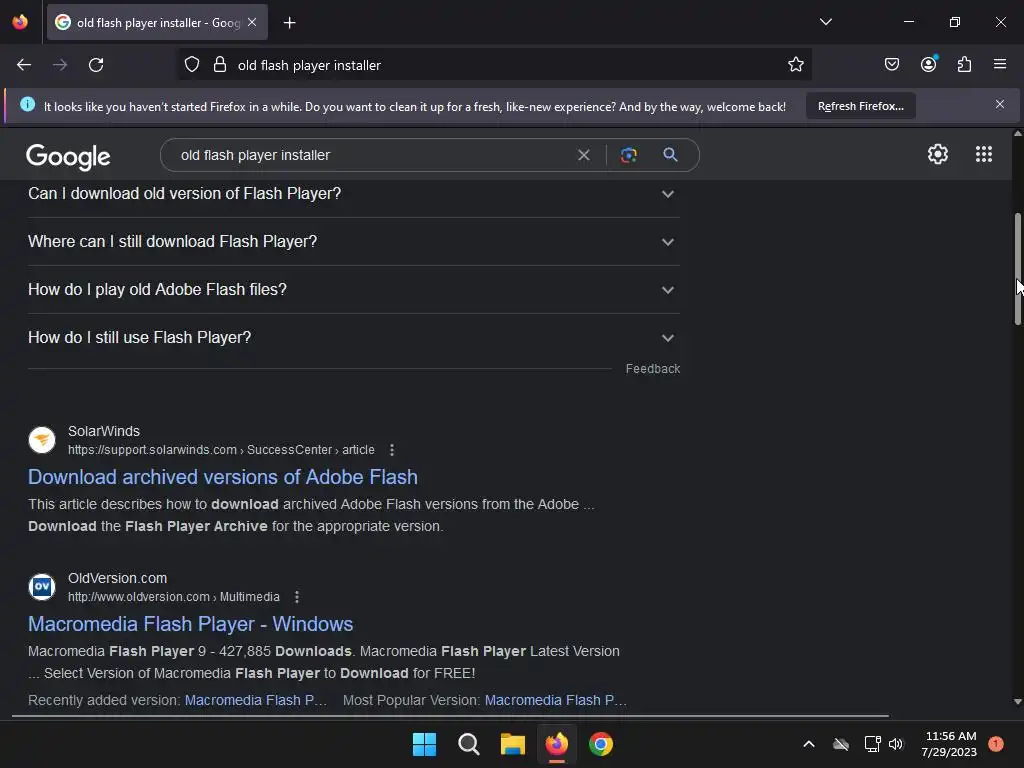This screenshot has height=768, width=1024.
Task: Click the OldVersion.com site favicon
Action: coord(42,586)
